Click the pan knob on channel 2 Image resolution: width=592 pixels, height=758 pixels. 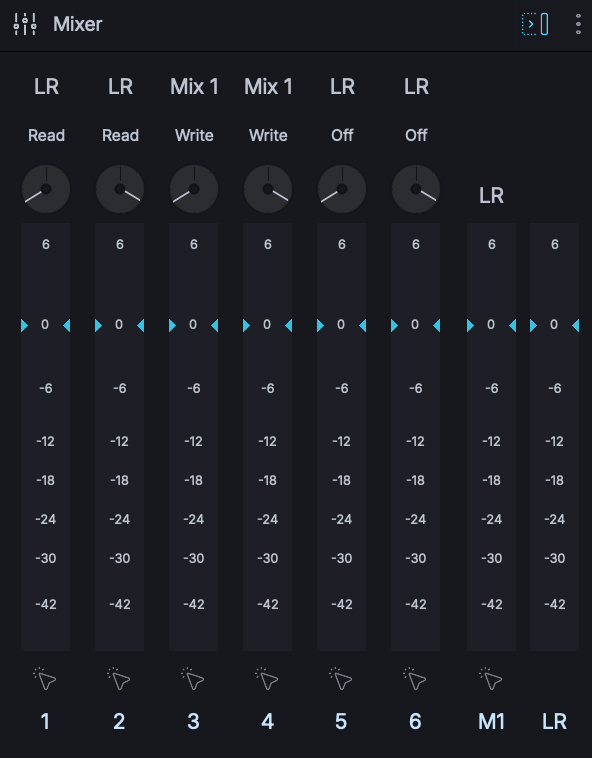[x=120, y=189]
